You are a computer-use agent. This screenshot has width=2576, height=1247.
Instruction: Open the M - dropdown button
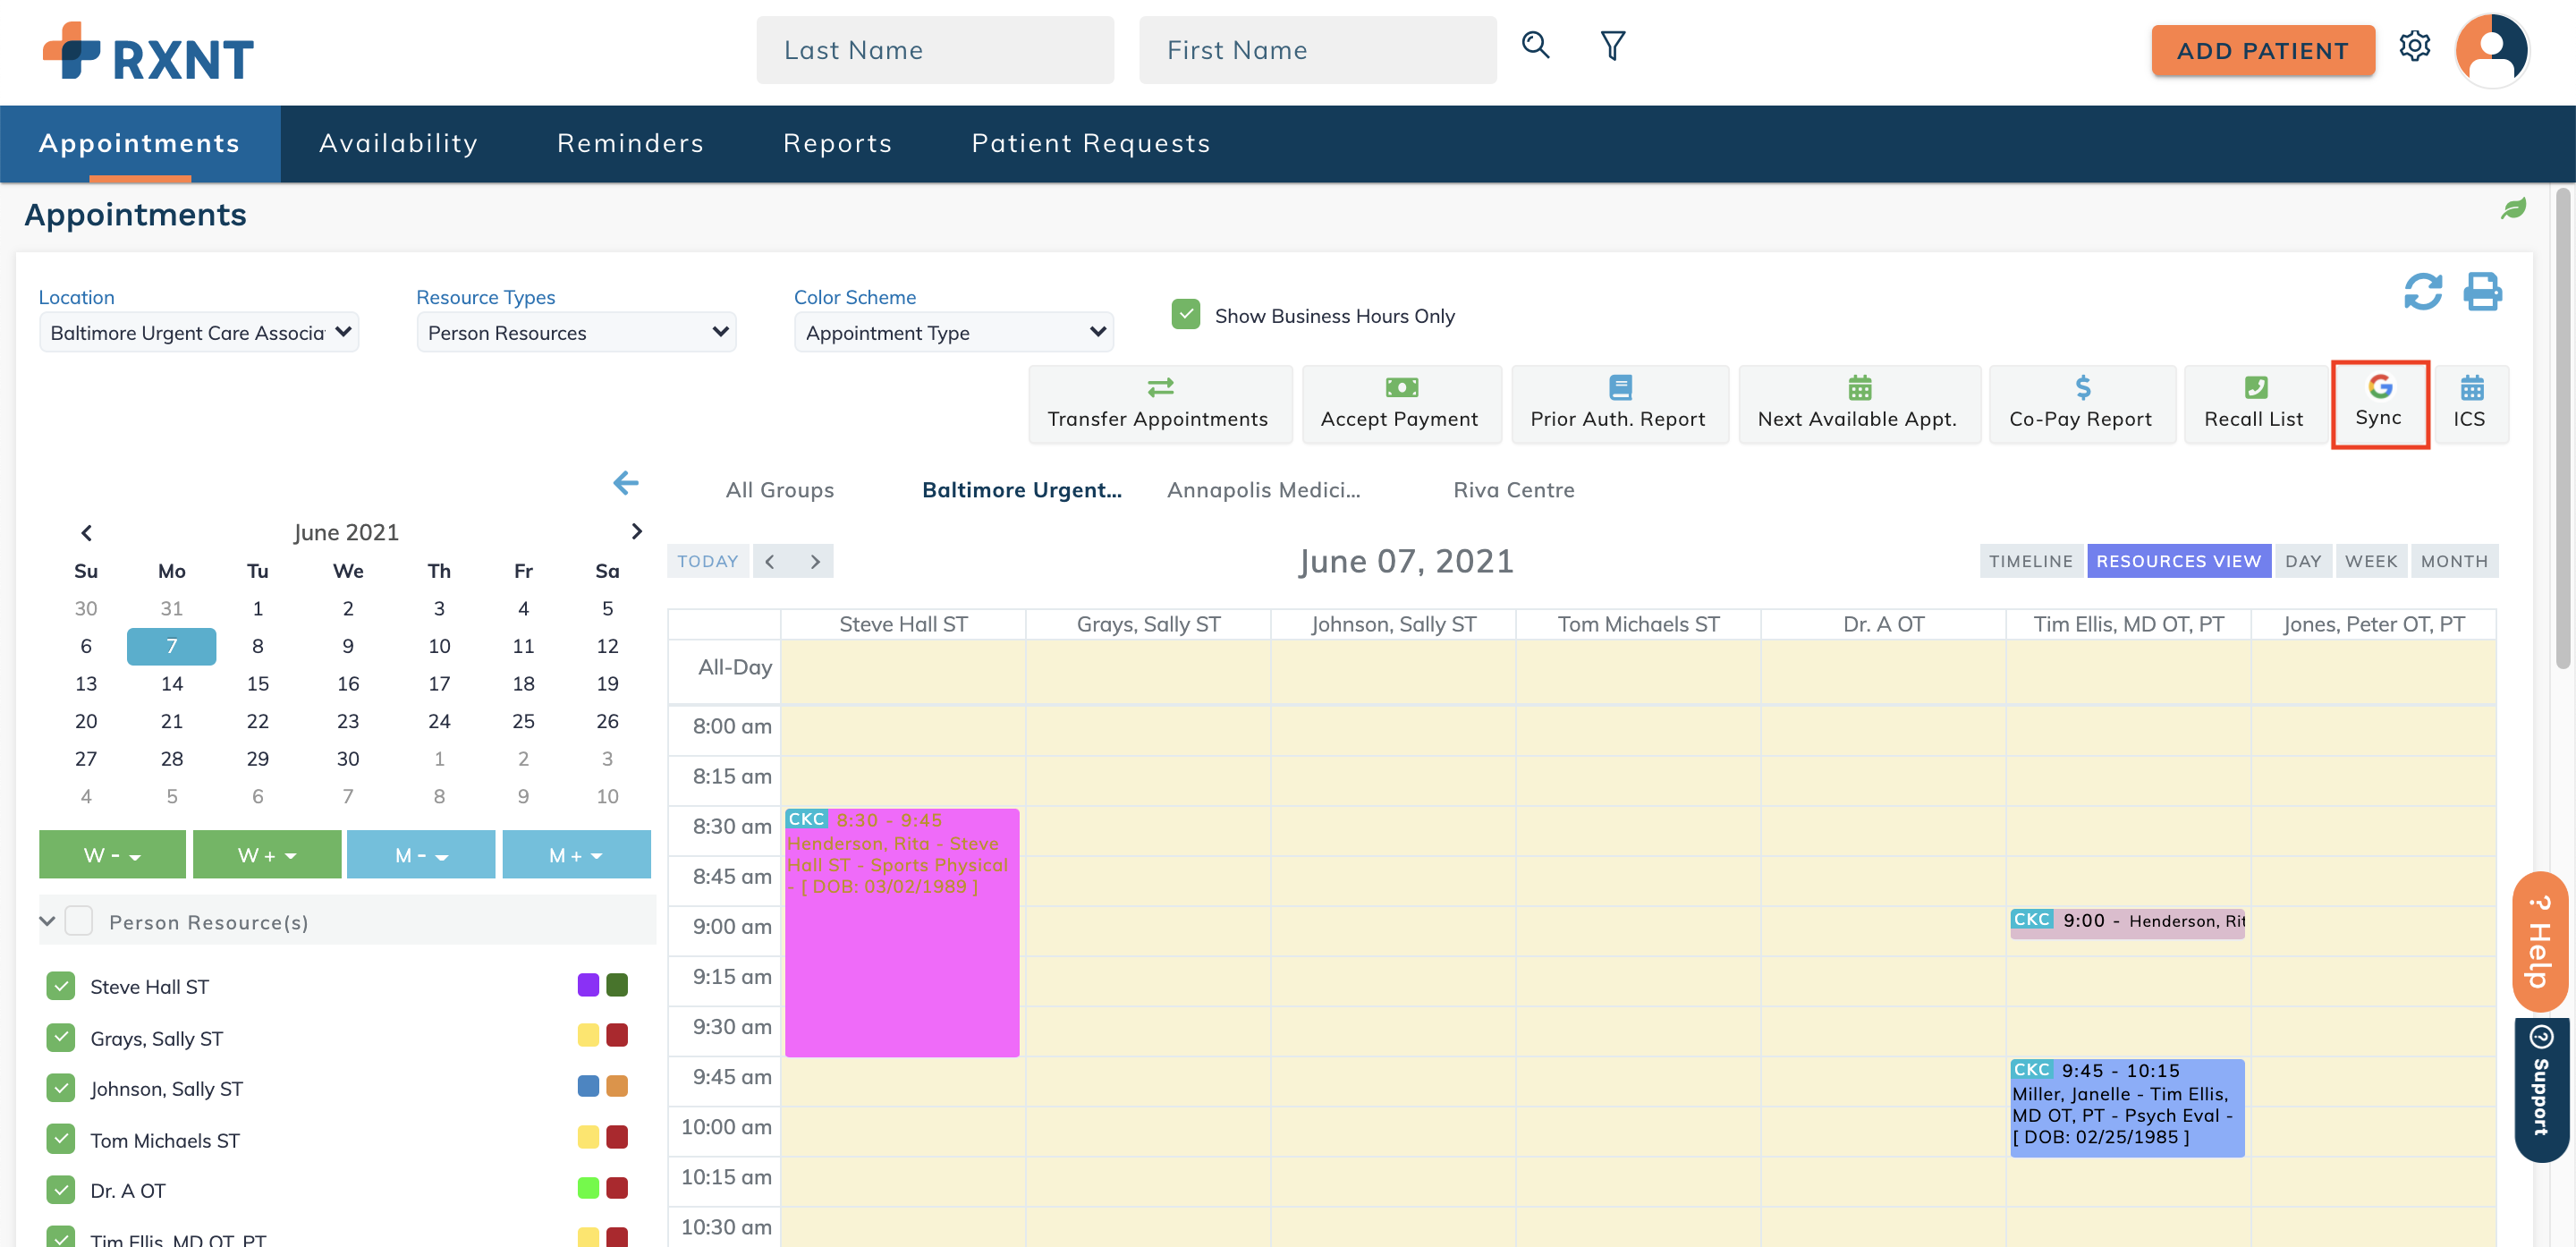[421, 855]
